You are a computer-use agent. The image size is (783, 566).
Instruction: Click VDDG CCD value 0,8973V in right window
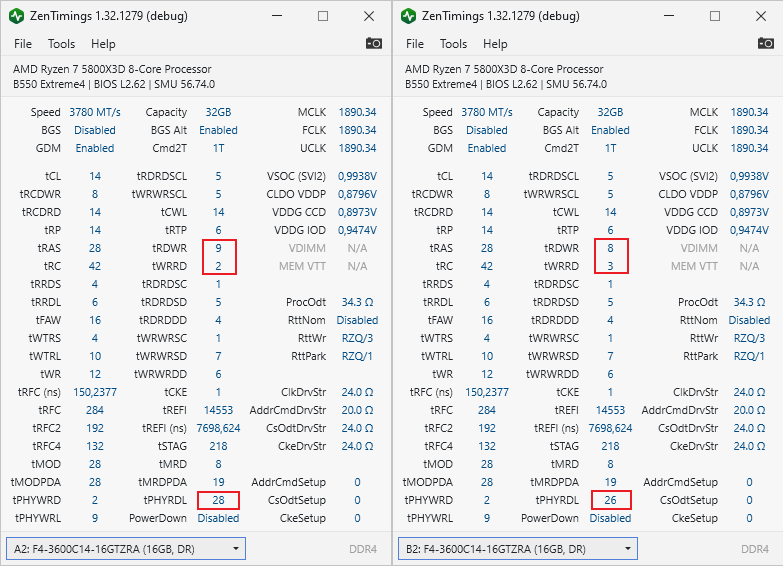coord(750,212)
